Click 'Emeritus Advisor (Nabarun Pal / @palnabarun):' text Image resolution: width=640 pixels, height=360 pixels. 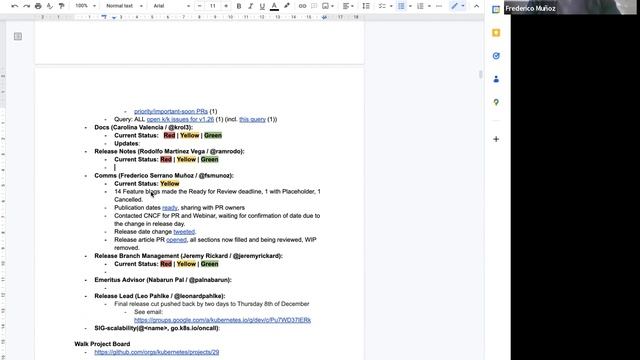pyautogui.click(x=163, y=280)
